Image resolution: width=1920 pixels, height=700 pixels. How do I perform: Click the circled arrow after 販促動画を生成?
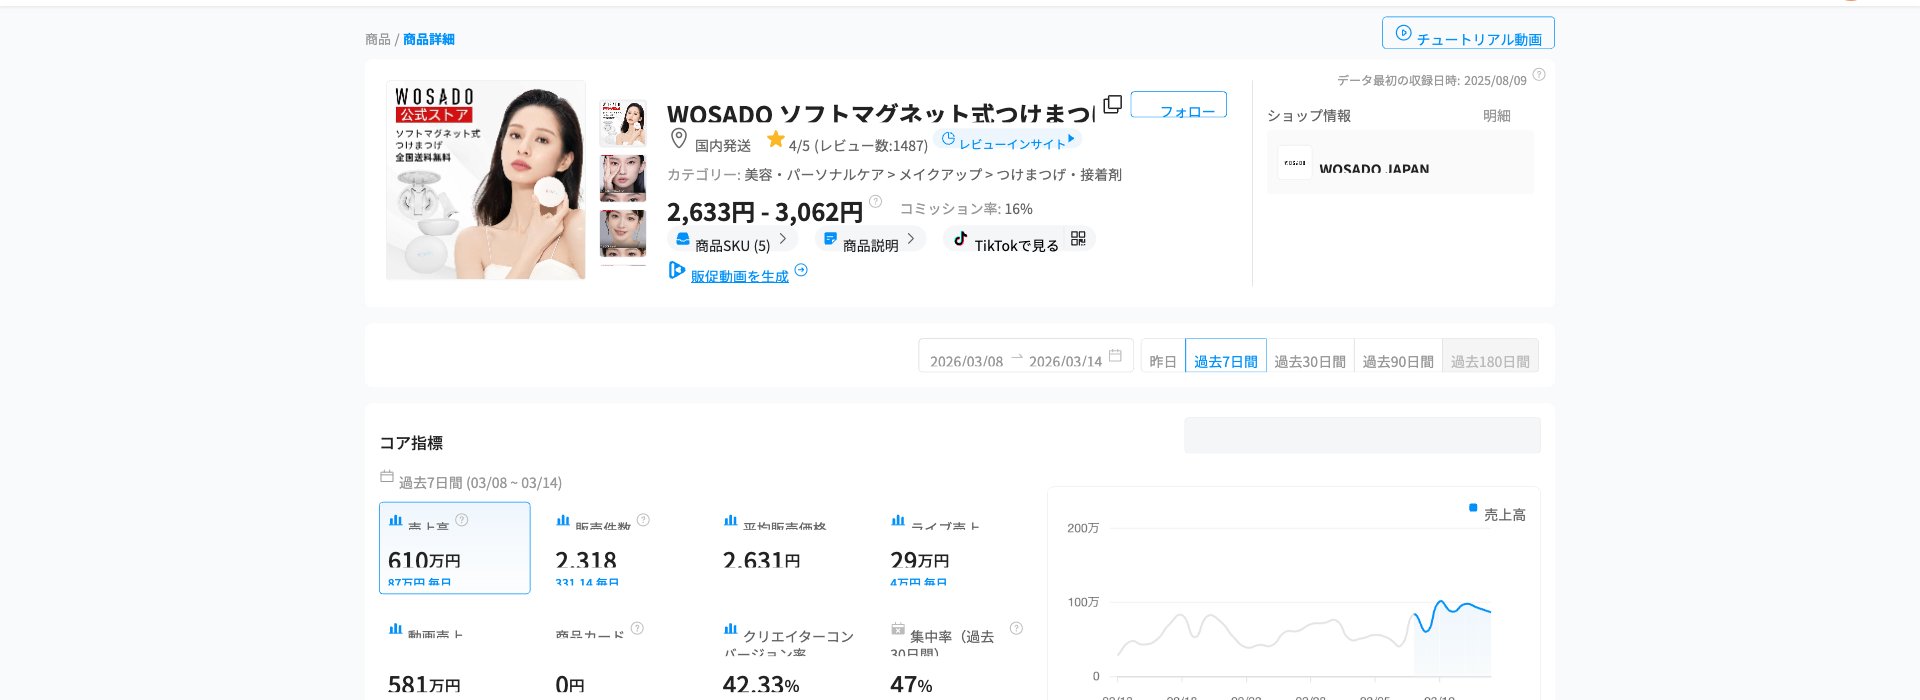(x=801, y=270)
